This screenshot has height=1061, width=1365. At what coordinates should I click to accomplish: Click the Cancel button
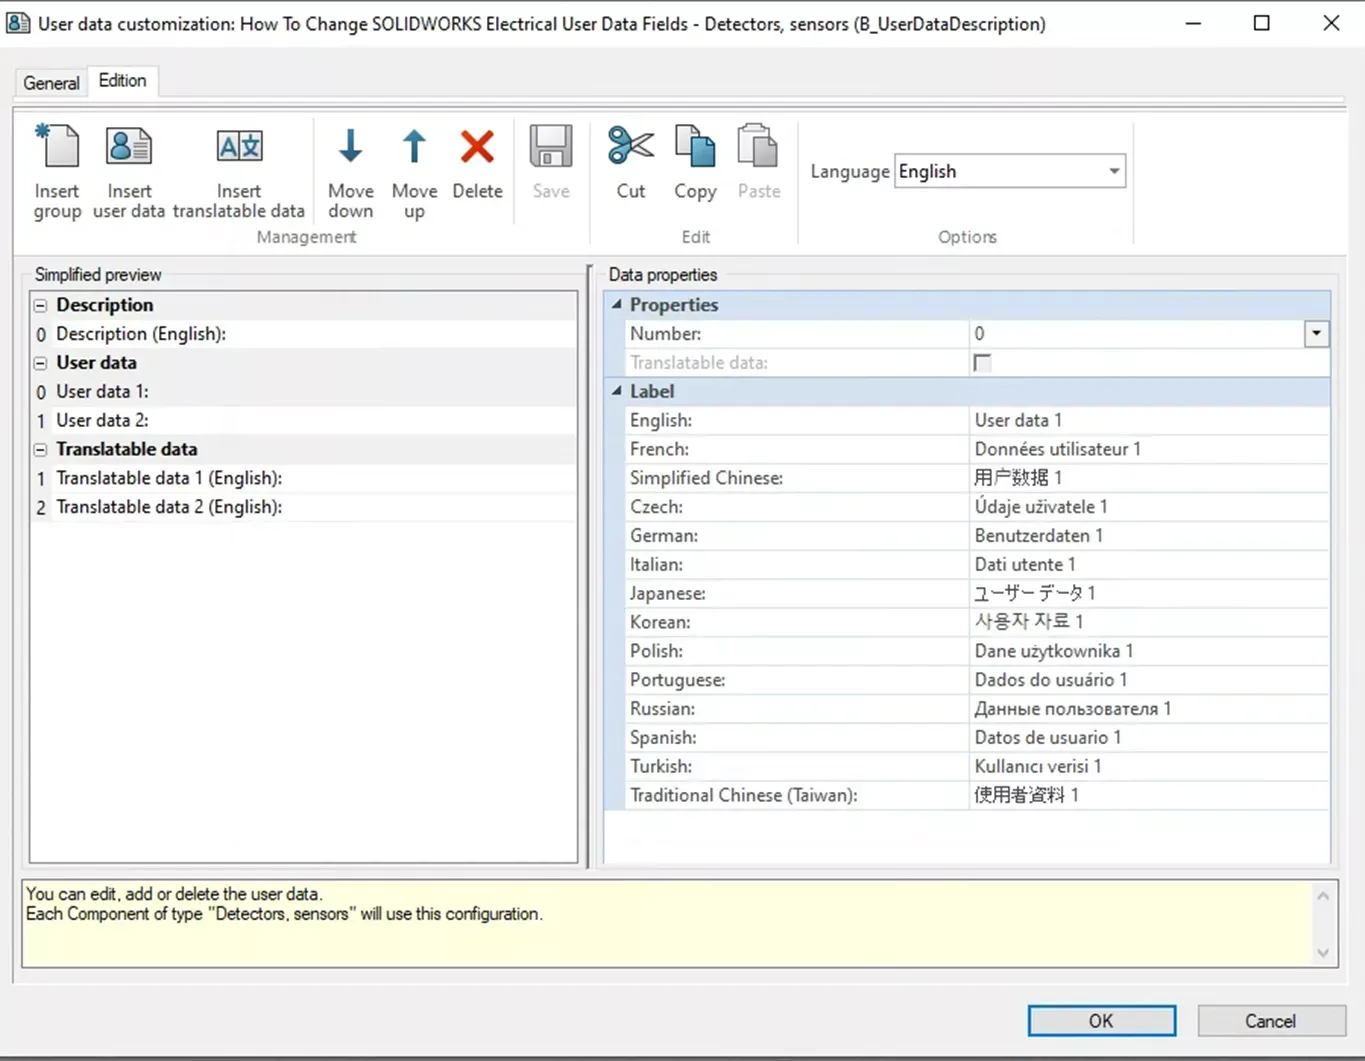pos(1270,1021)
